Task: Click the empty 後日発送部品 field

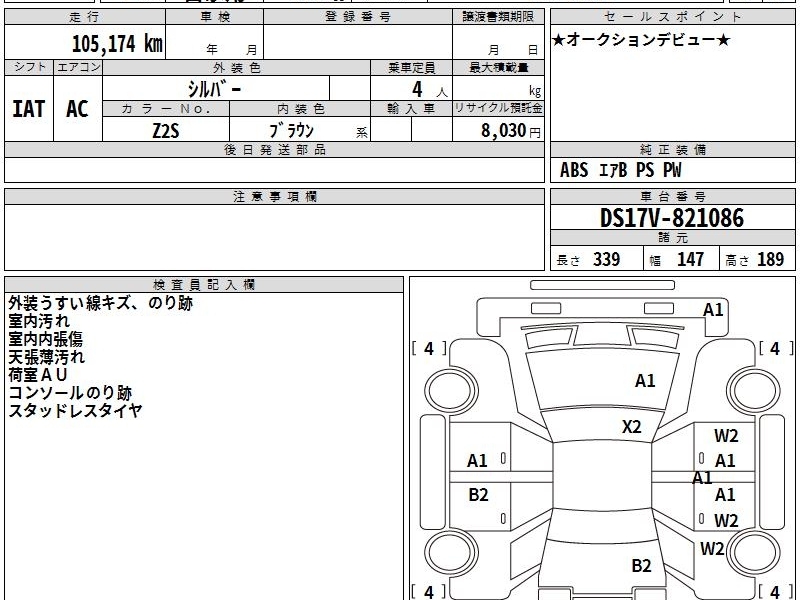Action: 274,170
